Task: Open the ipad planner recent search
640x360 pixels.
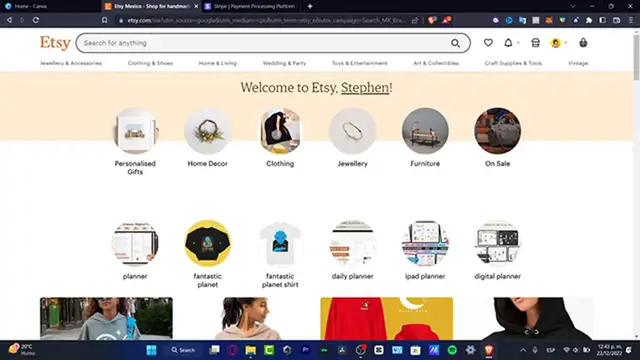Action: [425, 250]
